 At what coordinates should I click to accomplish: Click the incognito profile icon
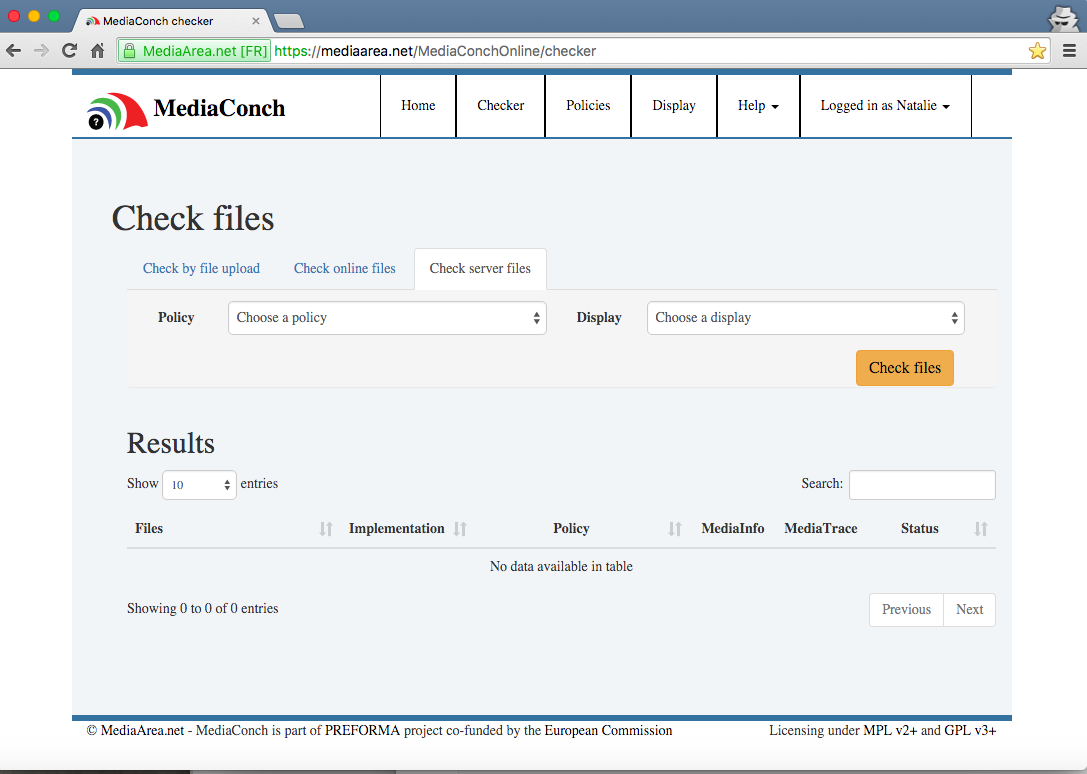[1063, 18]
